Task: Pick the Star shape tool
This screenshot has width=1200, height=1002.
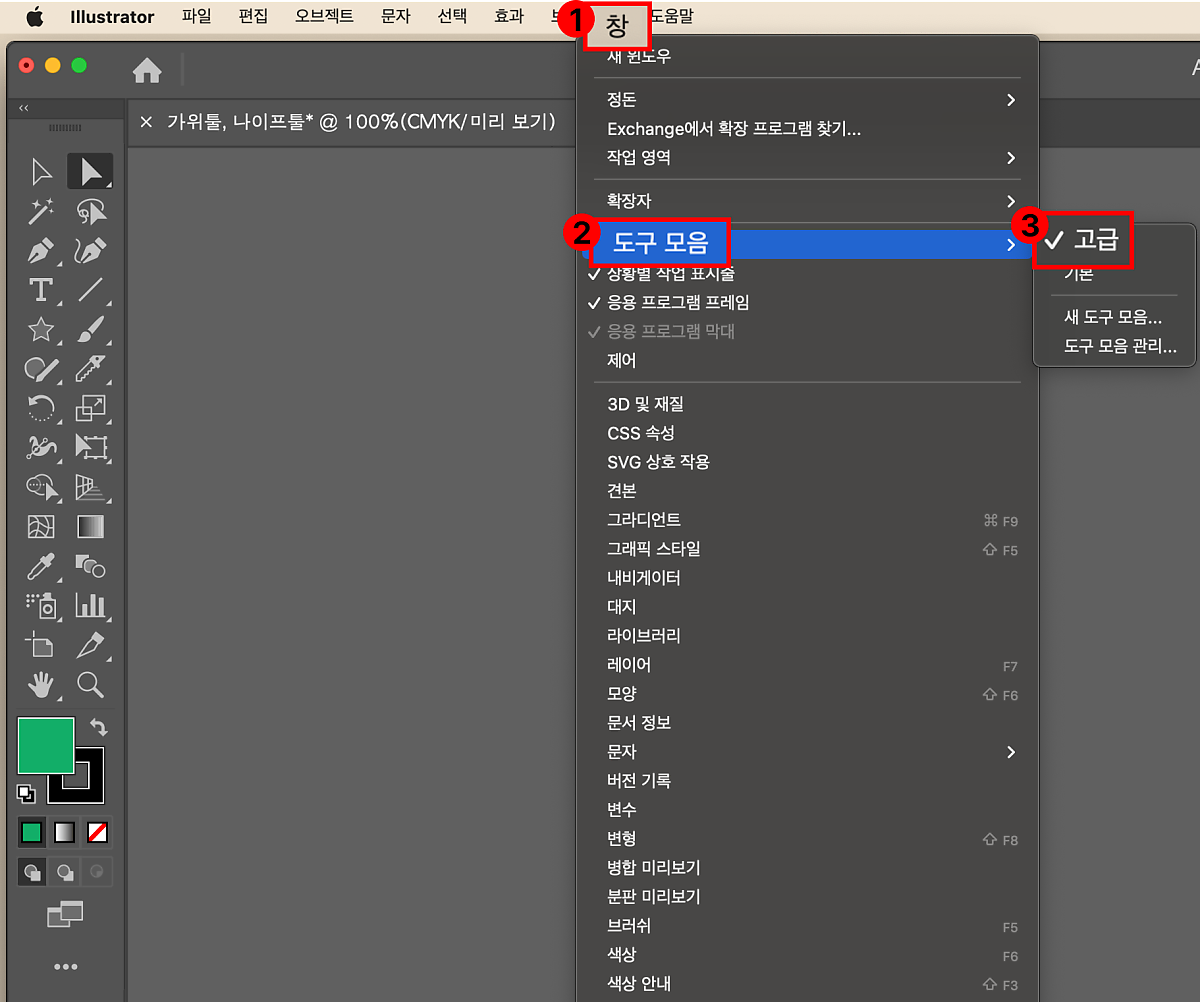Action: [40, 329]
